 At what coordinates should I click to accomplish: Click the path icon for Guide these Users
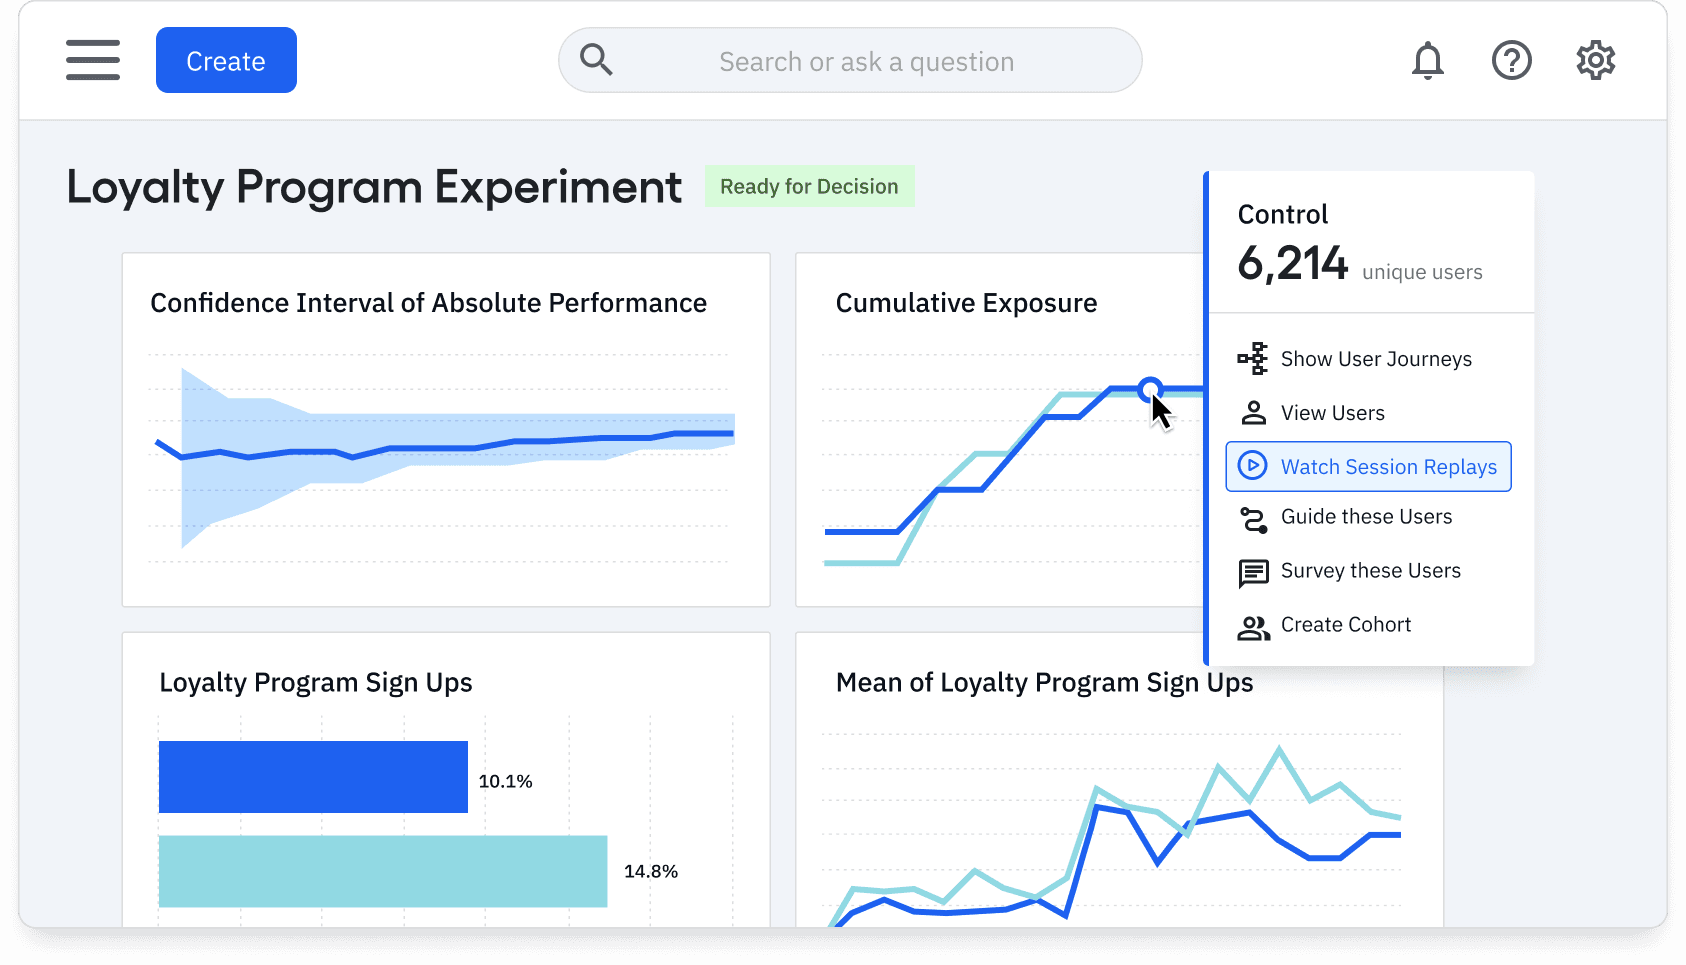[x=1253, y=517]
